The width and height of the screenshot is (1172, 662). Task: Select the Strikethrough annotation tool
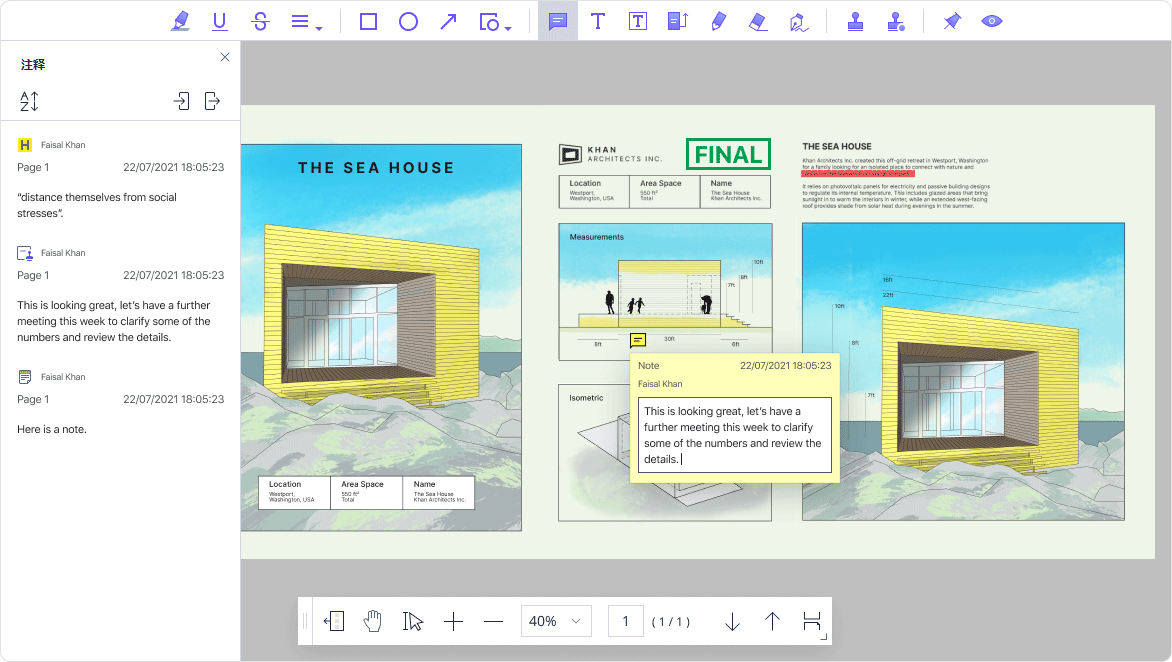click(x=260, y=21)
